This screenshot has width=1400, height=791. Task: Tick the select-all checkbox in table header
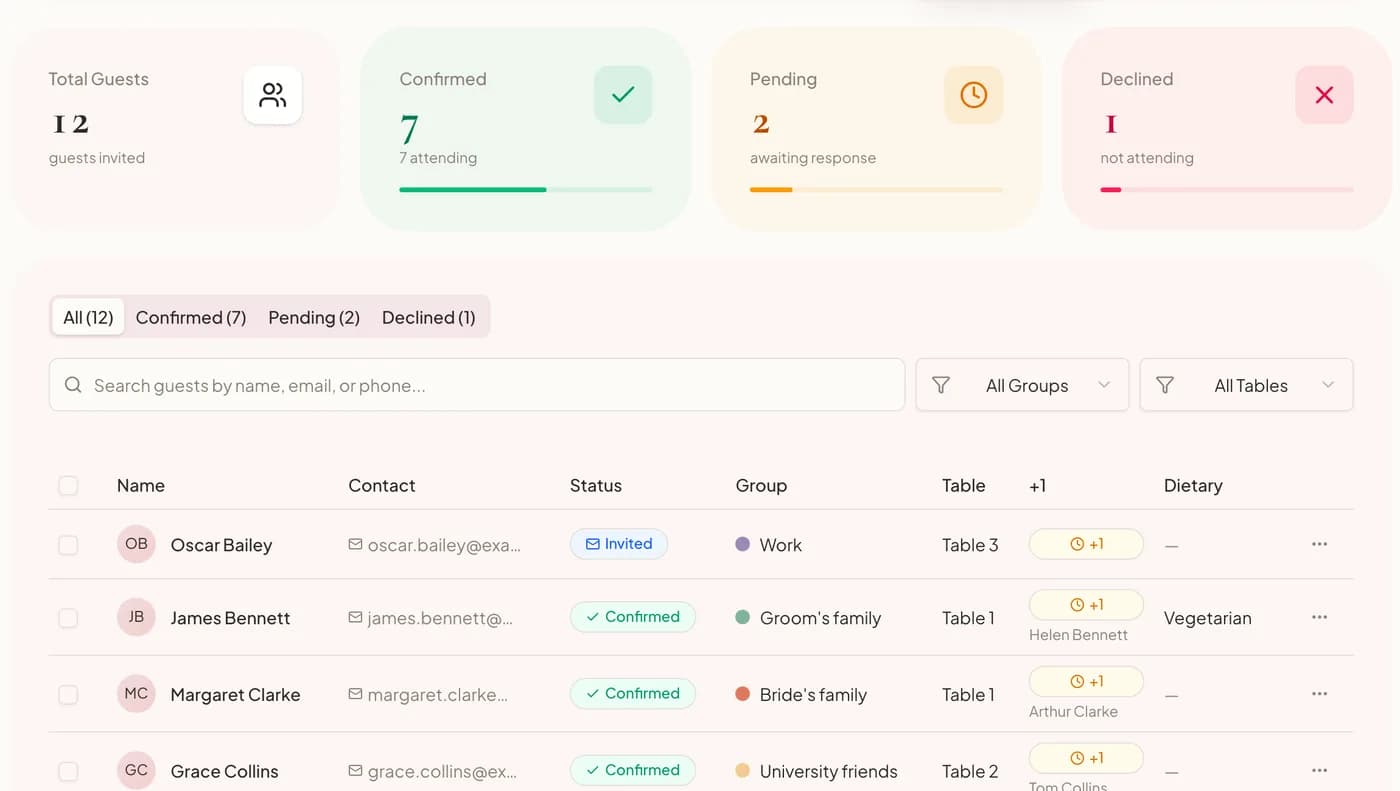(68, 486)
